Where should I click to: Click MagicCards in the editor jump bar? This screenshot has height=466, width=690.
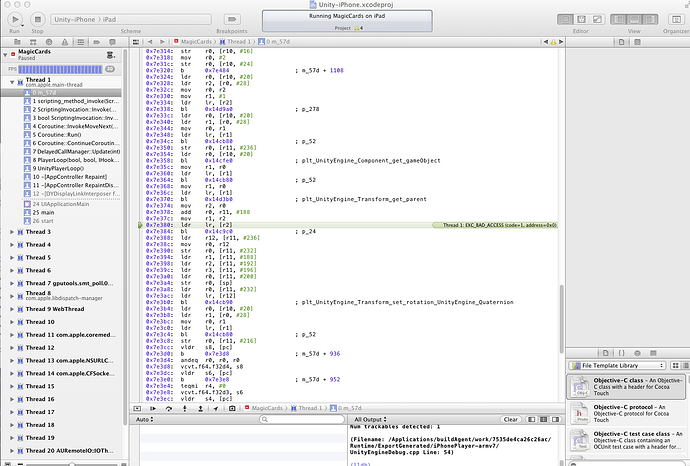point(192,42)
